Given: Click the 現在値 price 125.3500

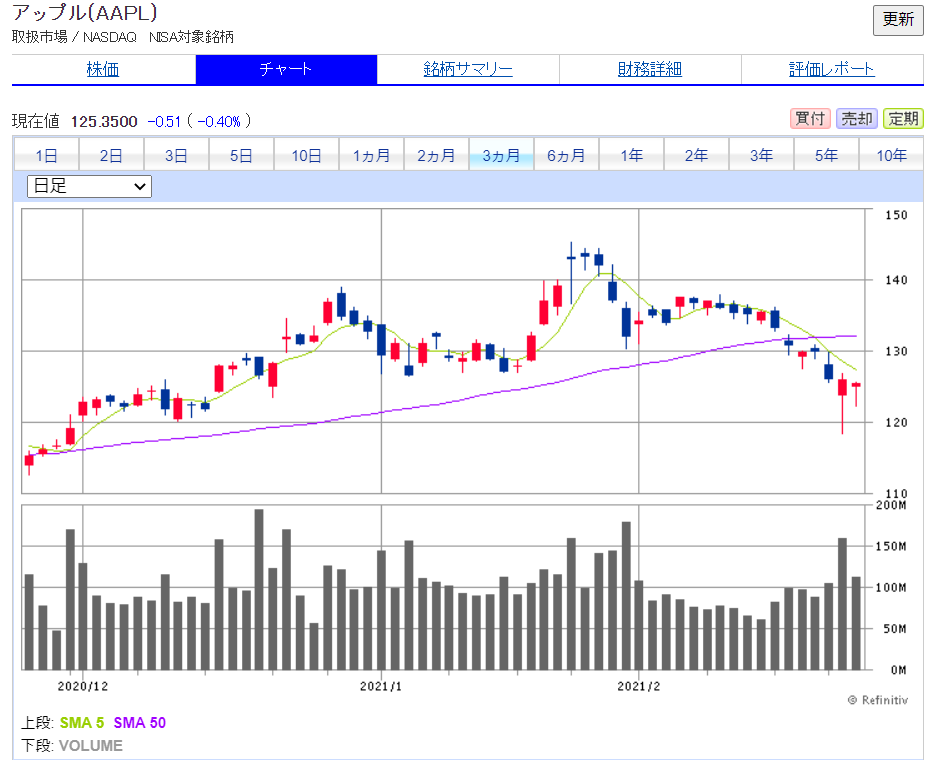Looking at the screenshot, I should [x=104, y=122].
